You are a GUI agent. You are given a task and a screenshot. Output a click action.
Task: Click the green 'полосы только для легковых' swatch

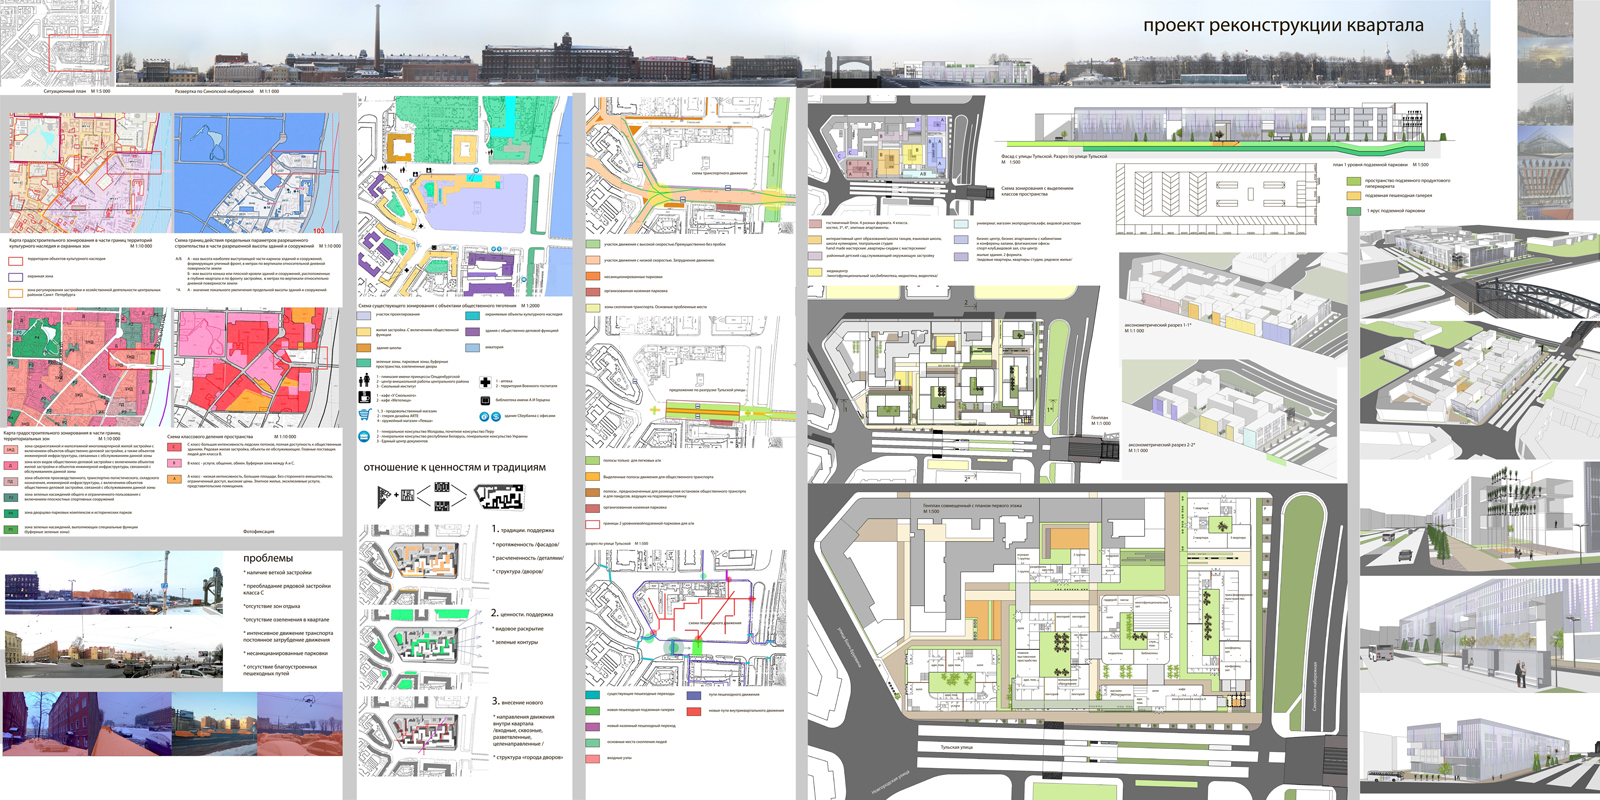(x=593, y=460)
